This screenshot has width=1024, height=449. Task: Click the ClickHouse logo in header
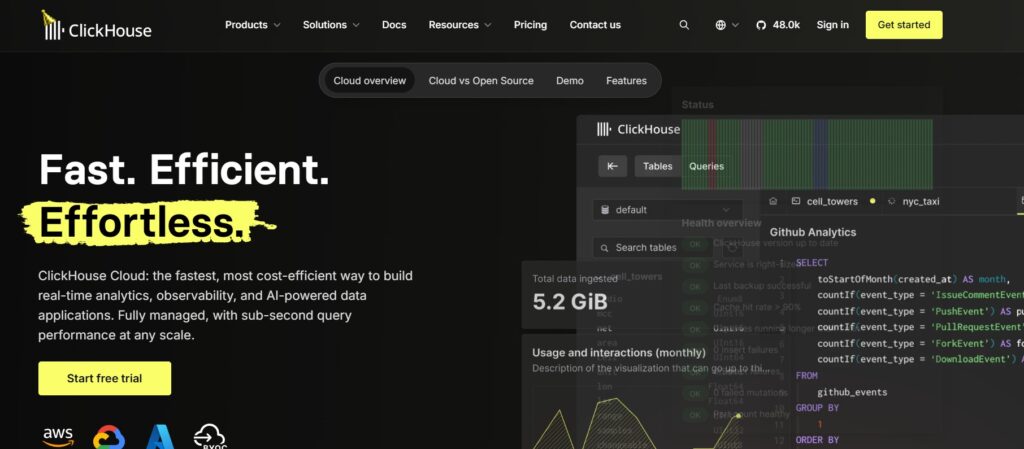pyautogui.click(x=96, y=25)
